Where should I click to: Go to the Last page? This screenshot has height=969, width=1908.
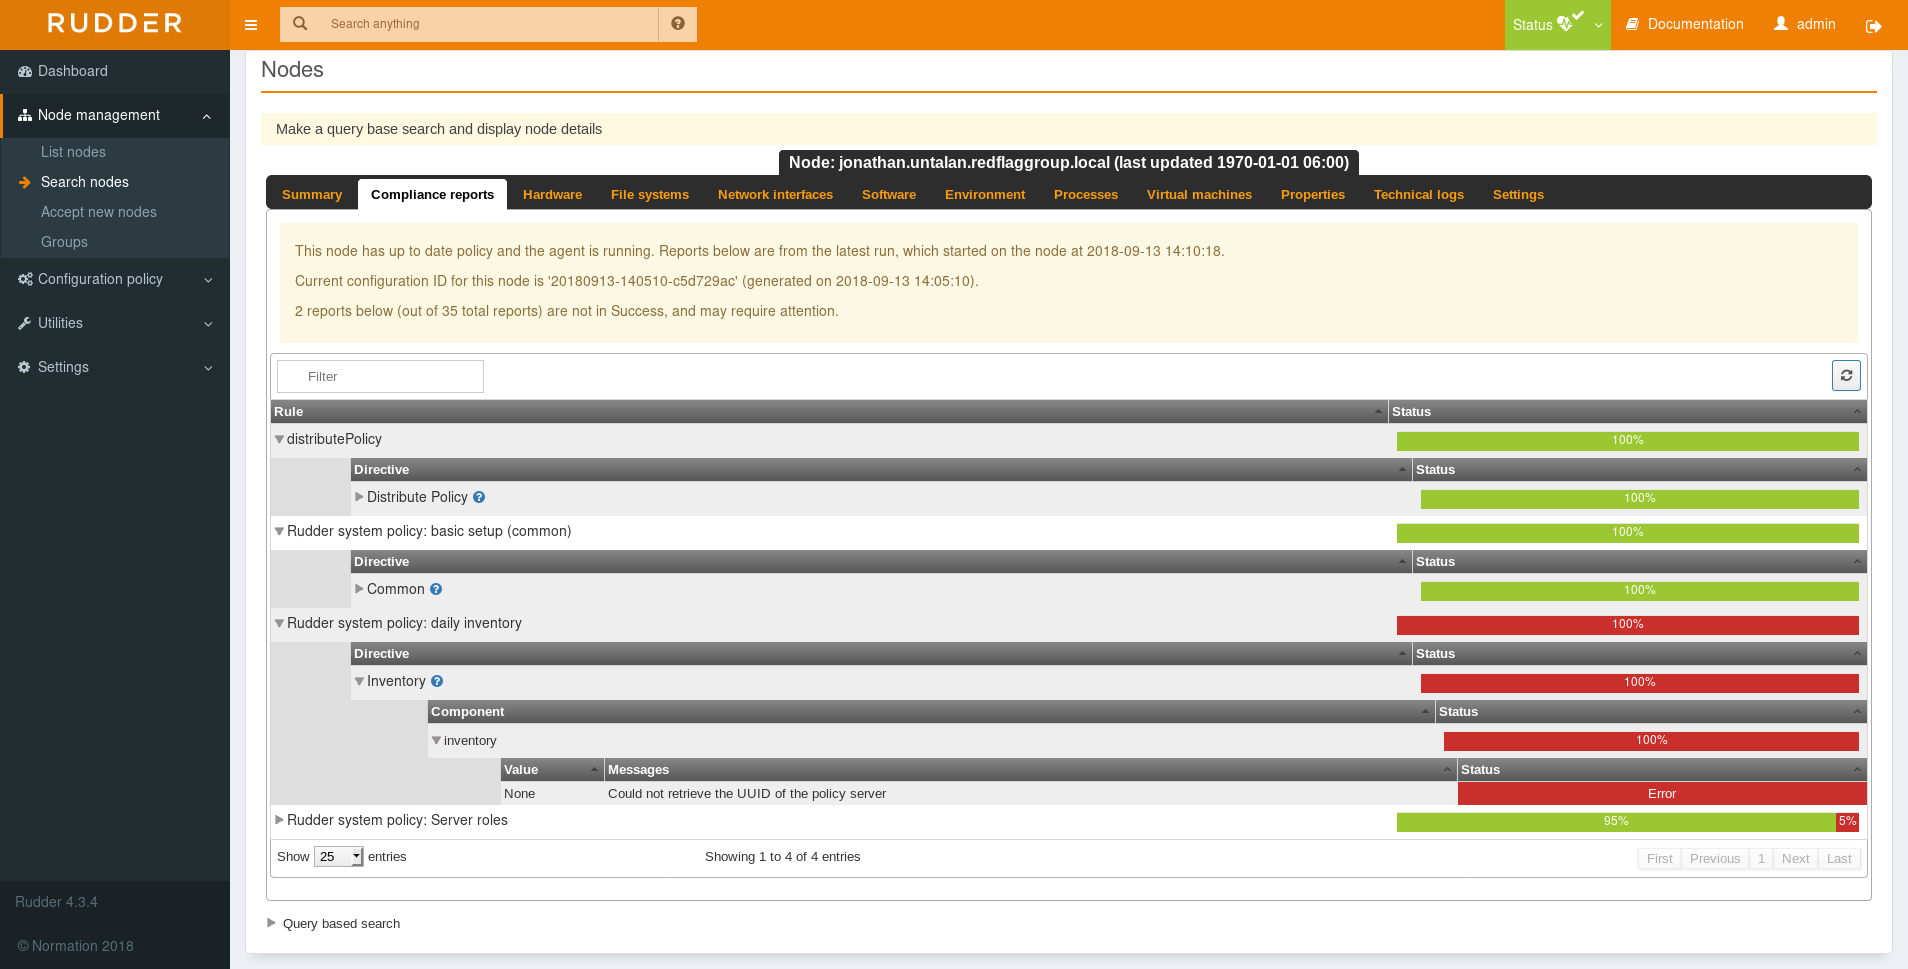(x=1839, y=859)
